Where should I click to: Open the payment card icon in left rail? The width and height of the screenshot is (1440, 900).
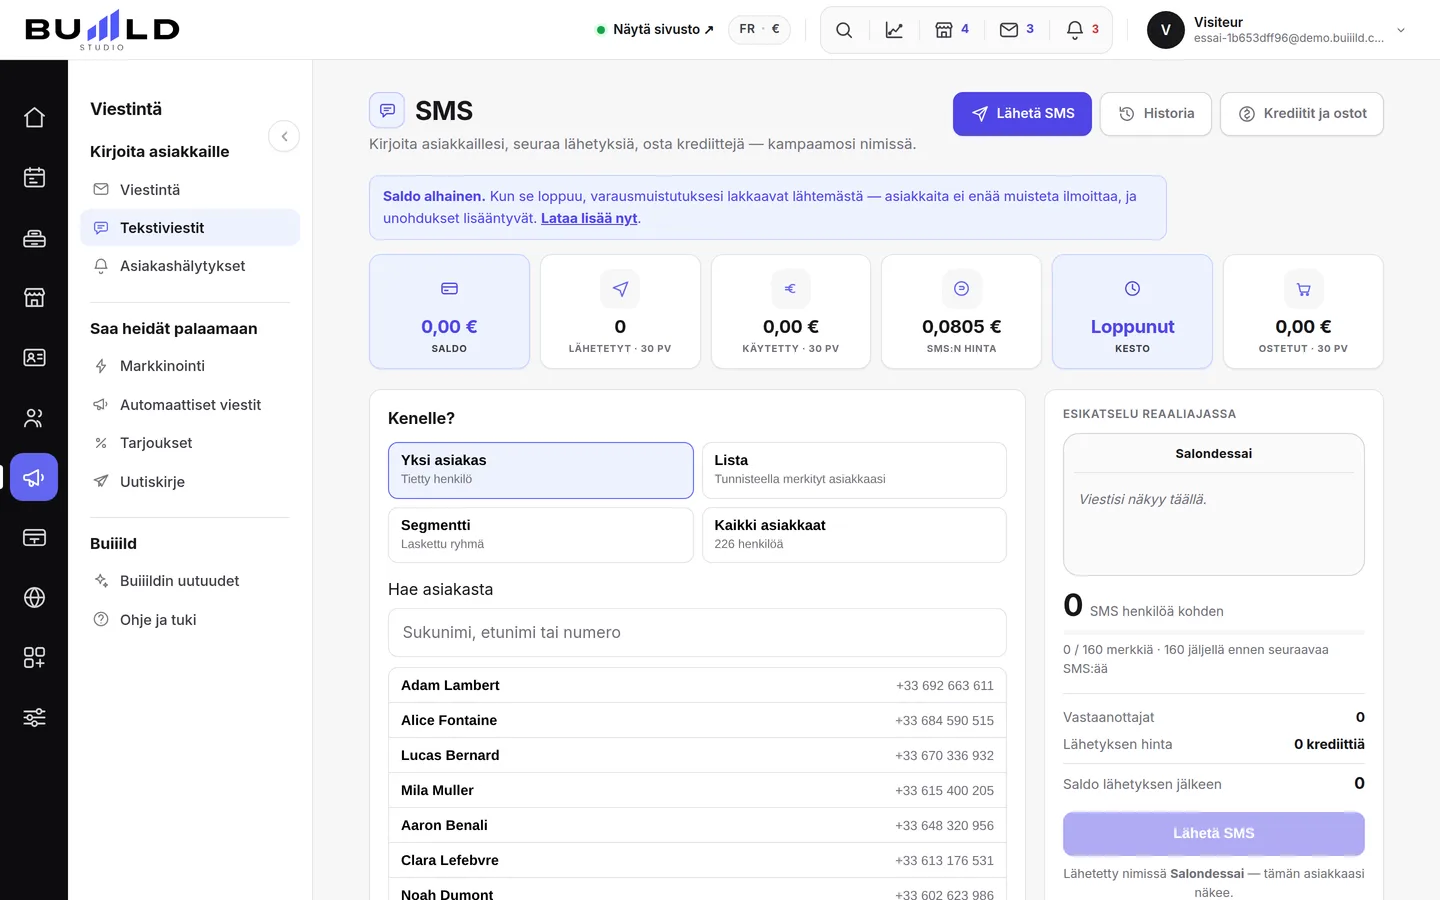[34, 537]
